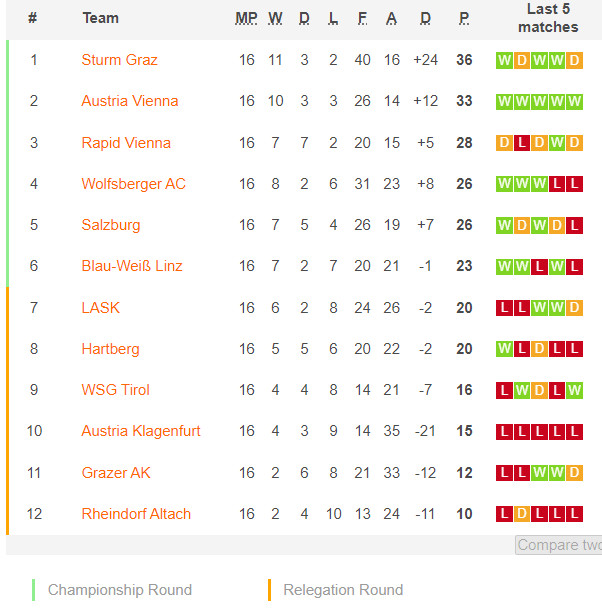Click Hartberg's orange D result badge
The image size is (602, 611).
coord(539,349)
